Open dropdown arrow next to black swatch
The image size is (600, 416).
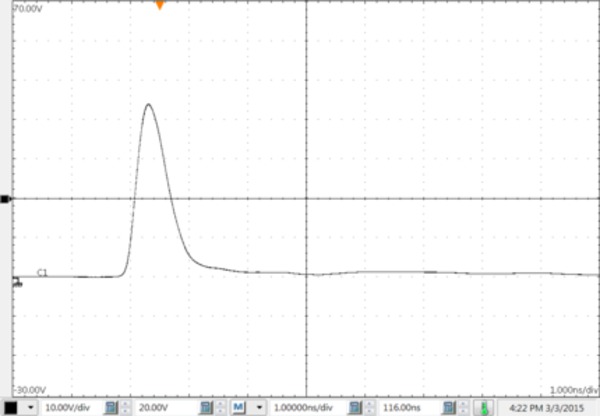click(x=31, y=408)
